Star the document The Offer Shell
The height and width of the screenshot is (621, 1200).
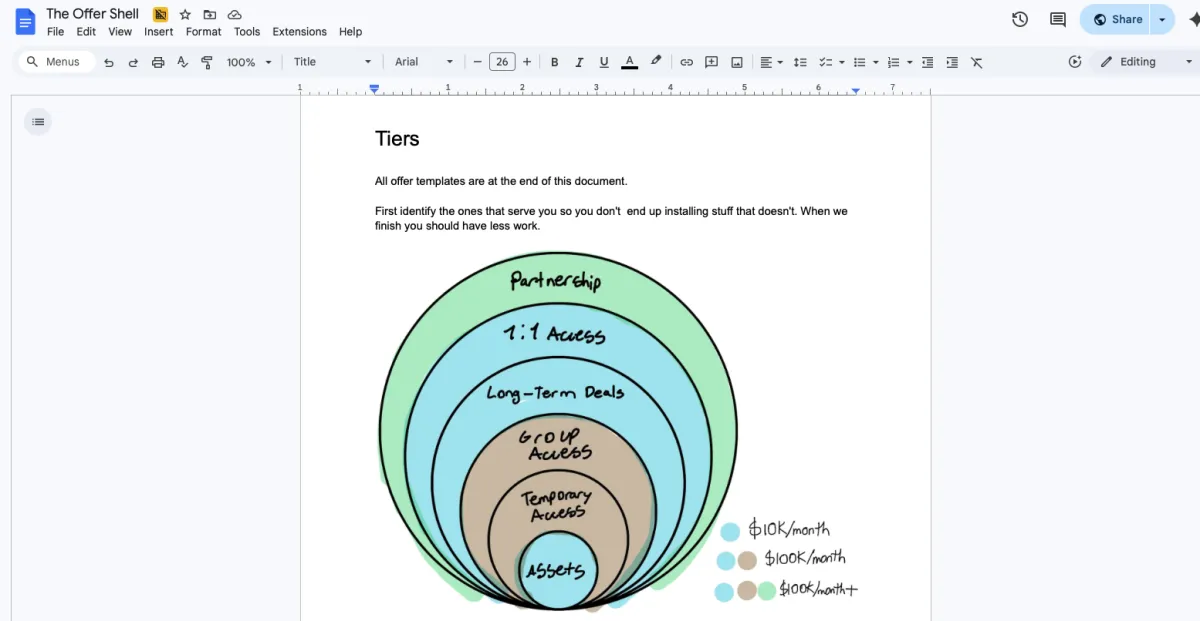[185, 15]
